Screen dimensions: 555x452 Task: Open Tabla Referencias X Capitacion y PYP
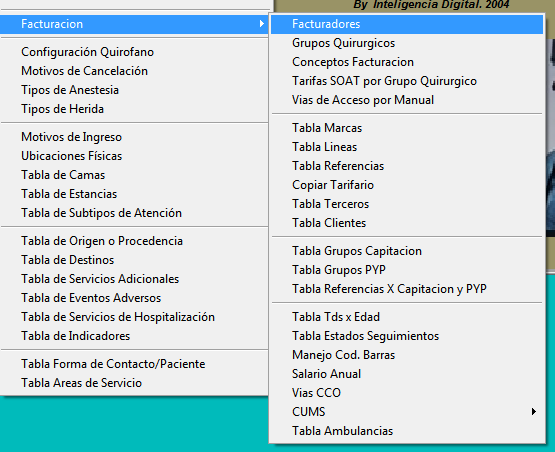407,289
